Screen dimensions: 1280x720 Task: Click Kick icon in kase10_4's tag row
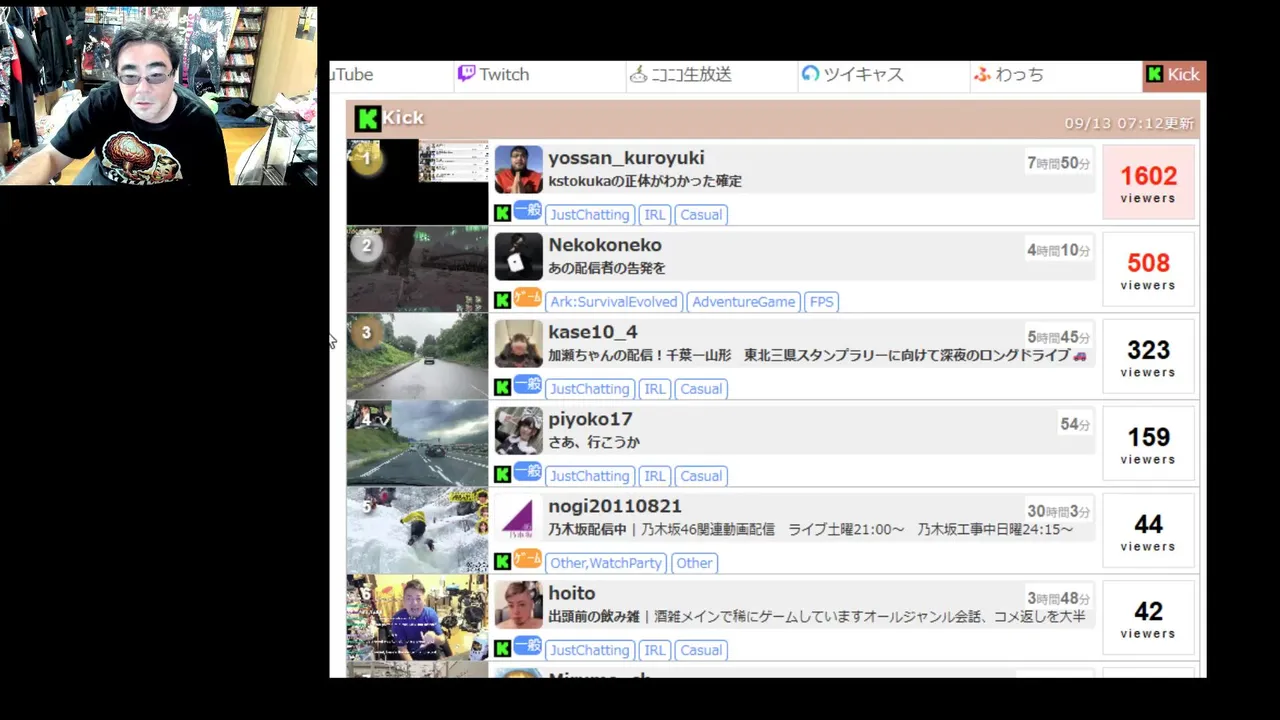point(502,387)
